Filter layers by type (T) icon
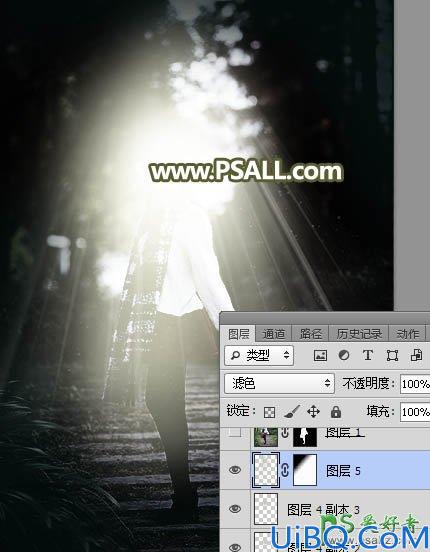Image resolution: width=430 pixels, height=552 pixels. click(x=368, y=355)
